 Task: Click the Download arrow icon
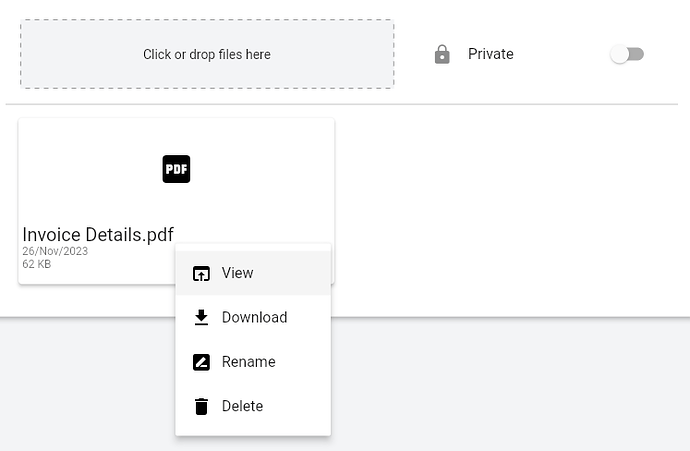[x=201, y=317]
